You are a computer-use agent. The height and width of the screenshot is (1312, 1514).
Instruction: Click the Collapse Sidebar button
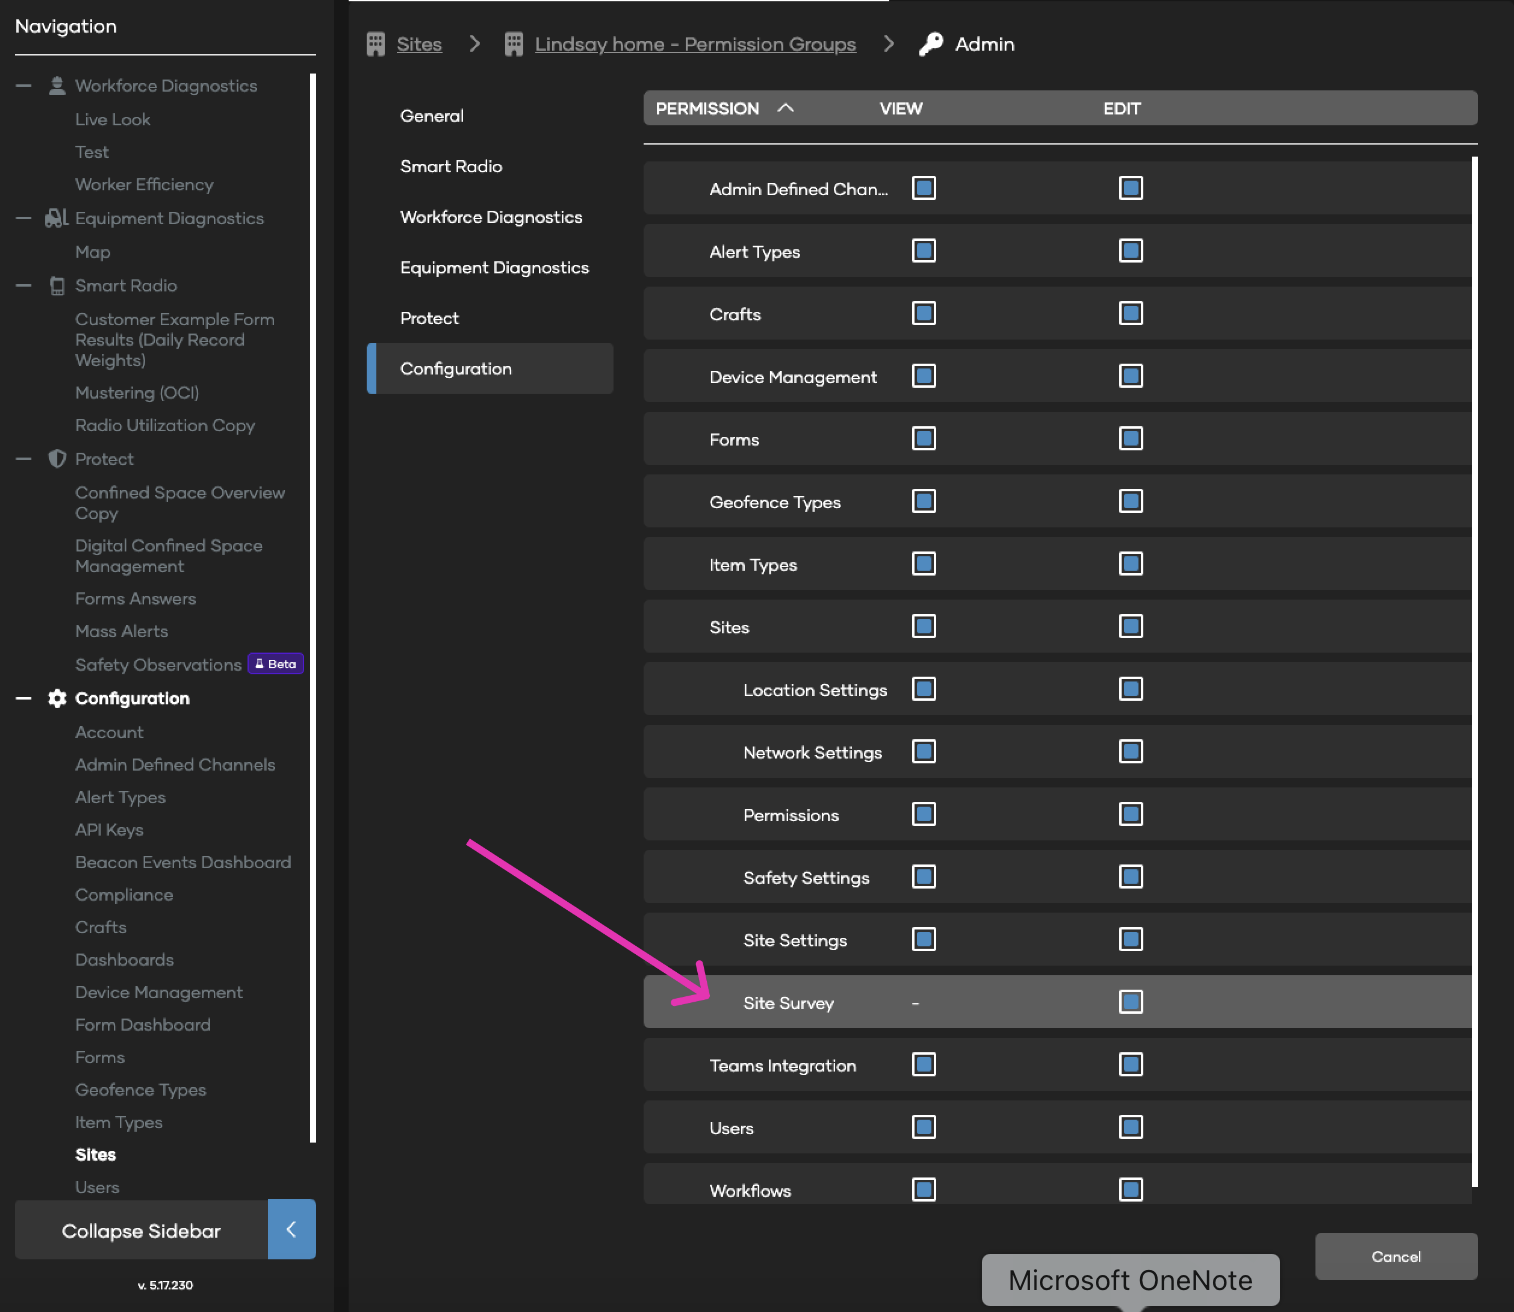pos(141,1230)
